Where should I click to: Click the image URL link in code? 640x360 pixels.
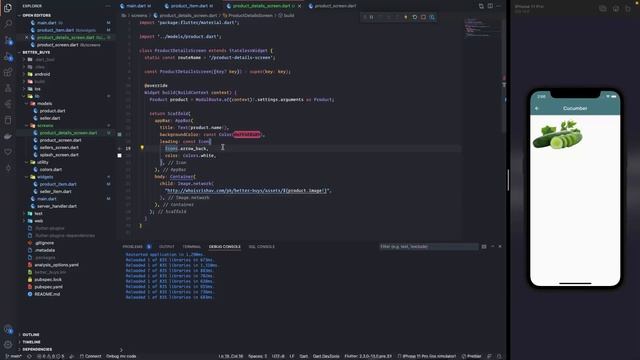click(247, 191)
